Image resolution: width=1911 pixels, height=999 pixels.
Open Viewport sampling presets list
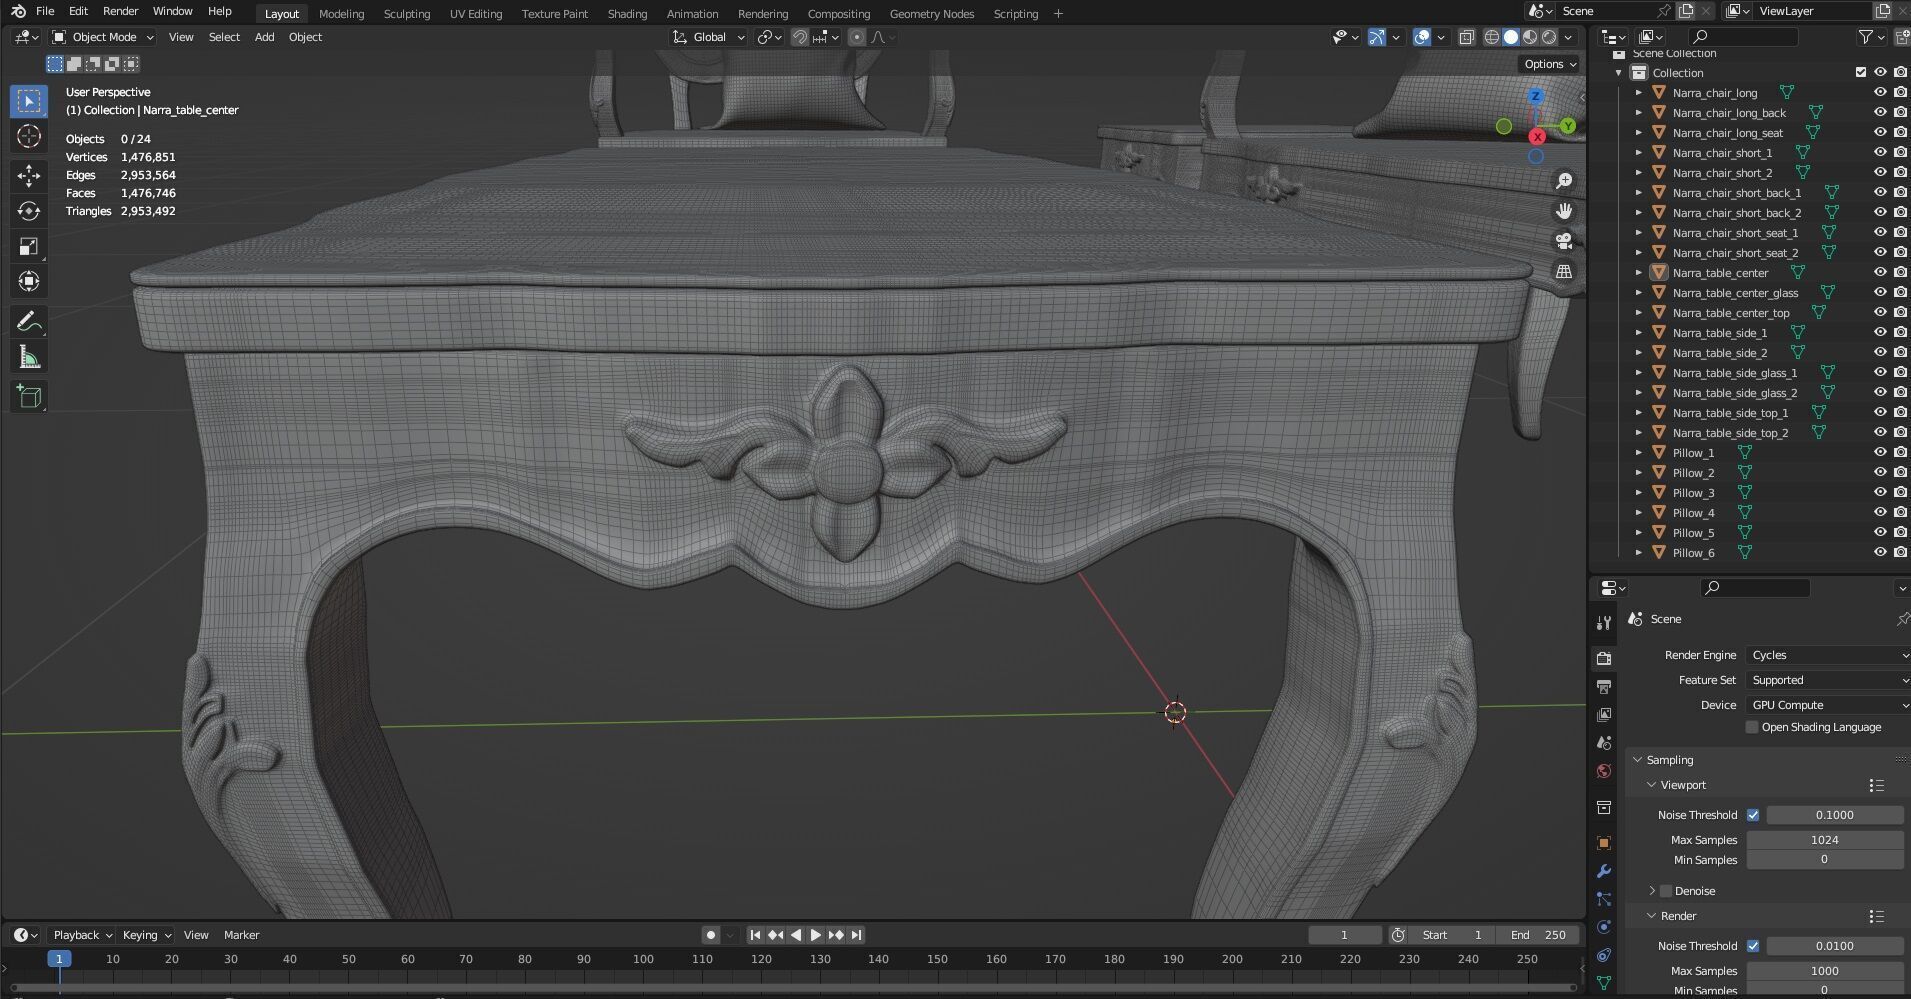(x=1876, y=785)
